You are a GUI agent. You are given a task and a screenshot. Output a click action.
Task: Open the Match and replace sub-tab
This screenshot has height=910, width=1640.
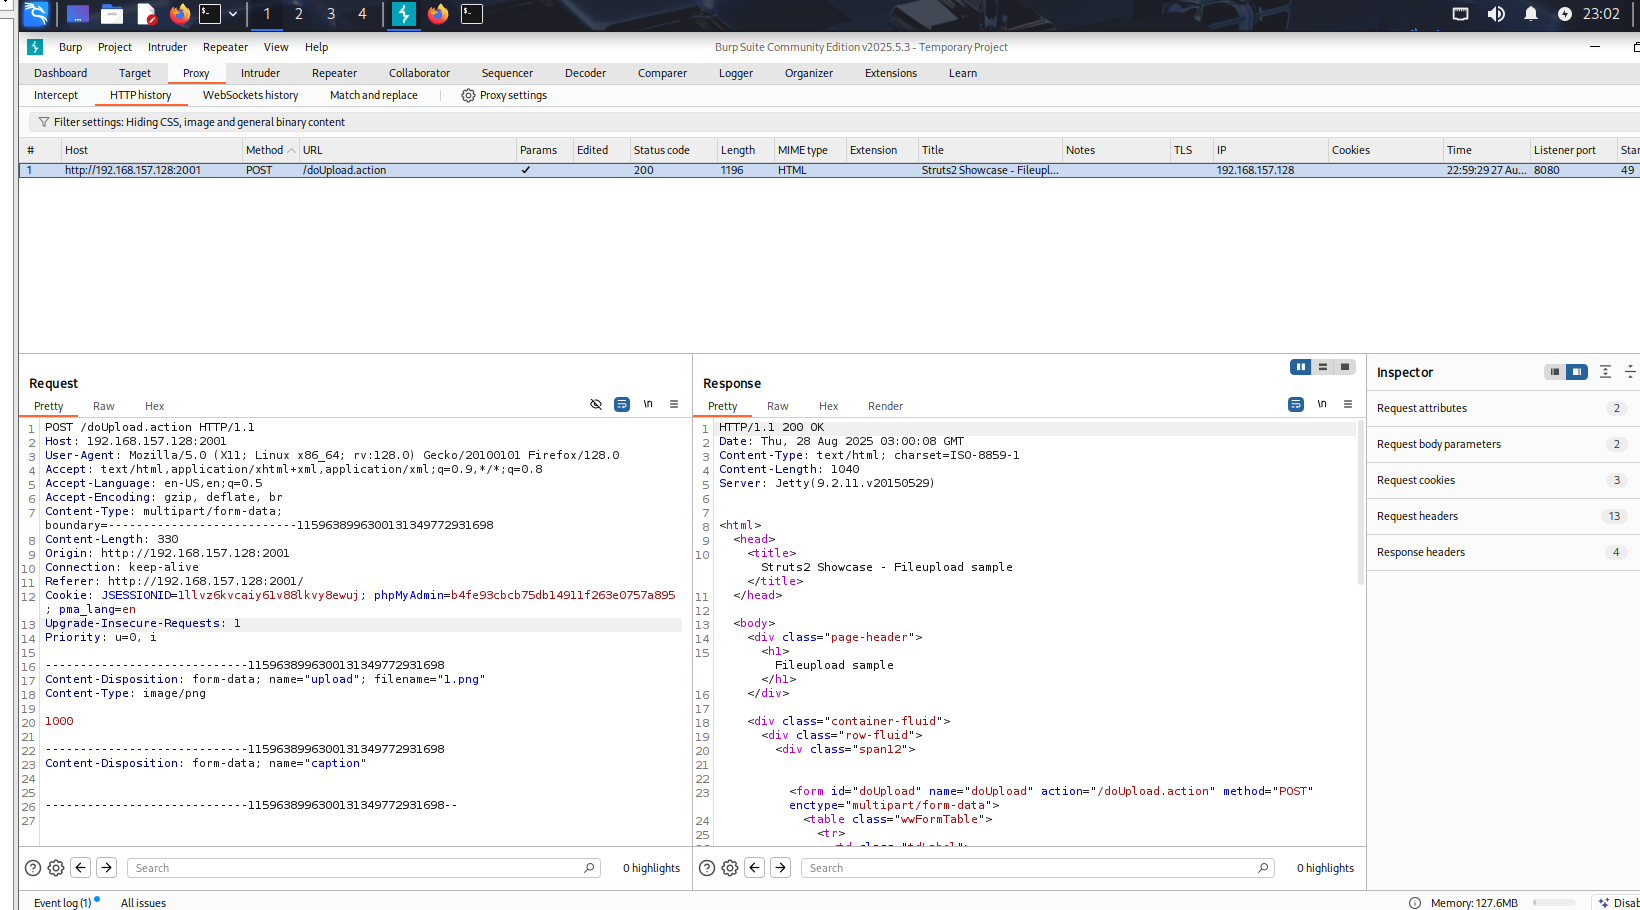click(x=373, y=95)
